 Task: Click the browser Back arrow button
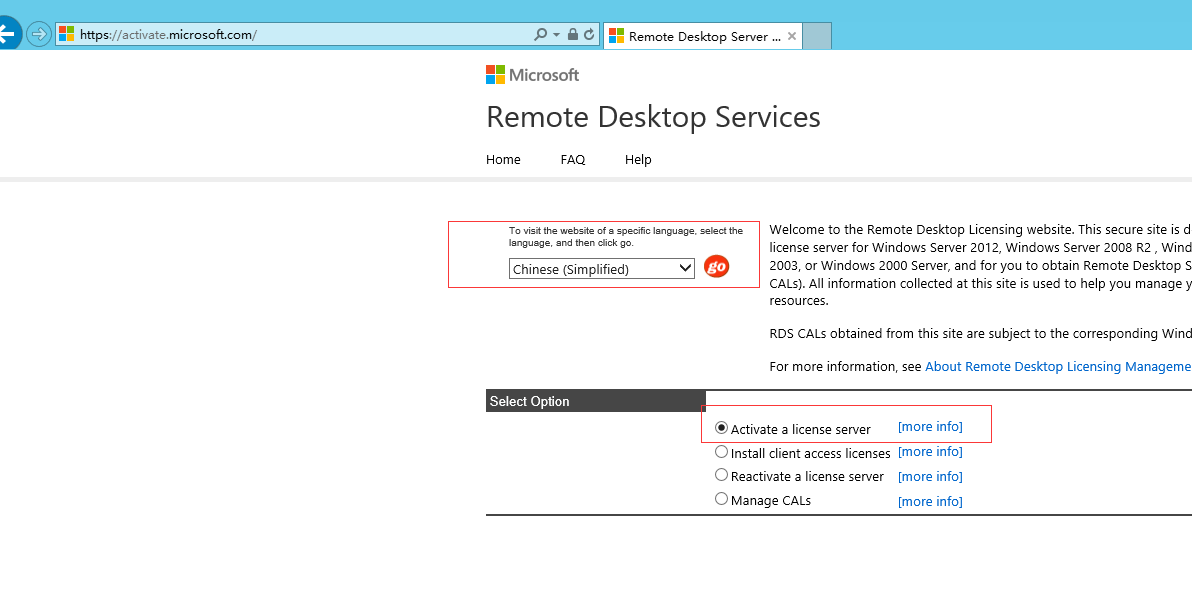[8, 34]
